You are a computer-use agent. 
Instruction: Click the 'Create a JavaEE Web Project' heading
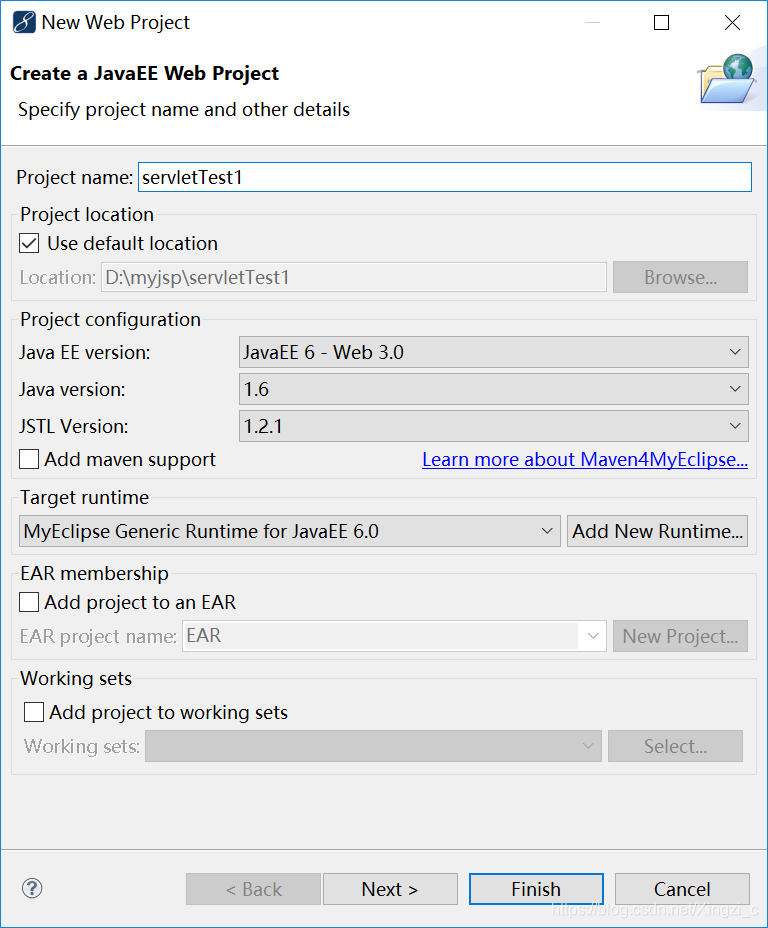pyautogui.click(x=144, y=73)
